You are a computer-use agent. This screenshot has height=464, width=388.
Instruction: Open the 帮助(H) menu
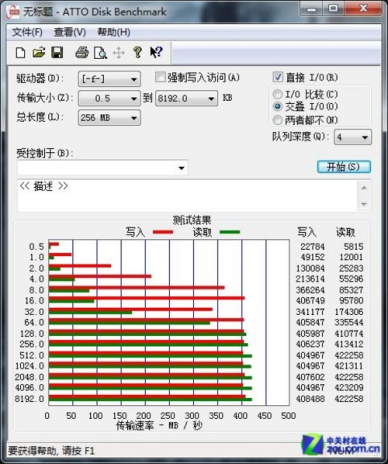pyautogui.click(x=114, y=32)
